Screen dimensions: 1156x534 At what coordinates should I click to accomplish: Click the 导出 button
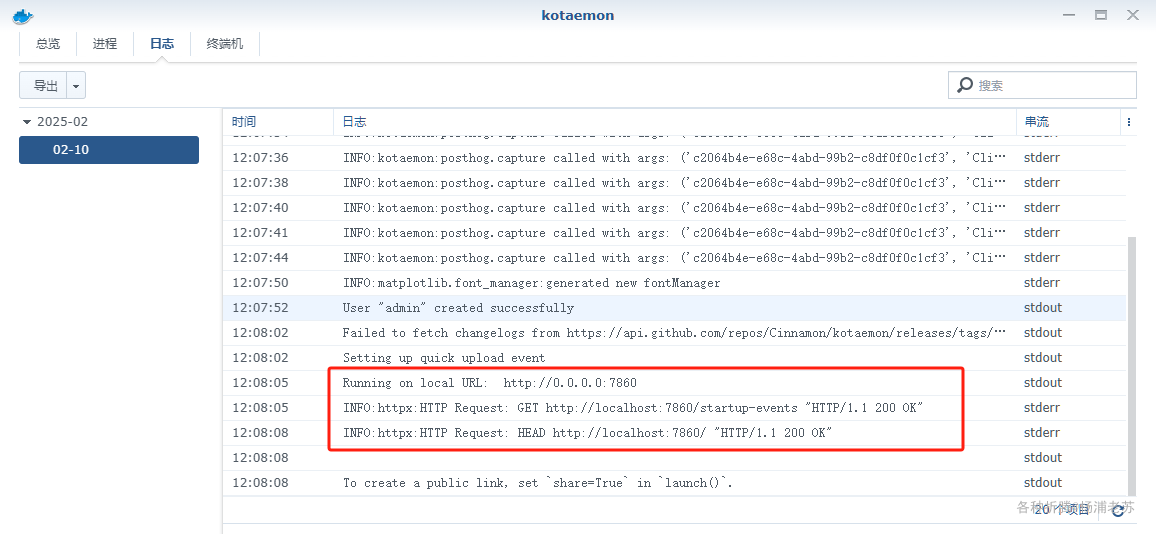(43, 86)
